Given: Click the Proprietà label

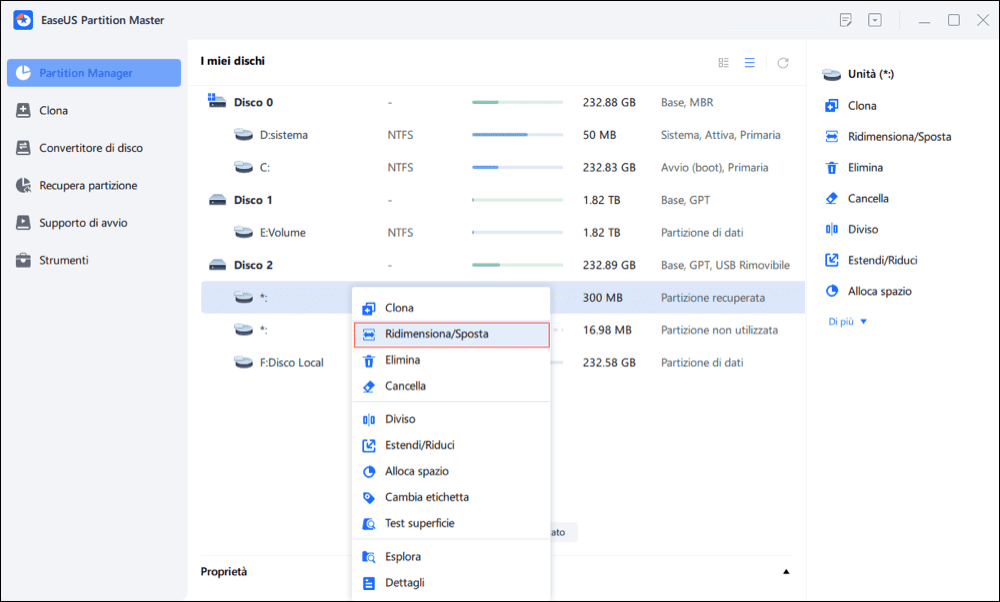Looking at the screenshot, I should click(x=223, y=572).
